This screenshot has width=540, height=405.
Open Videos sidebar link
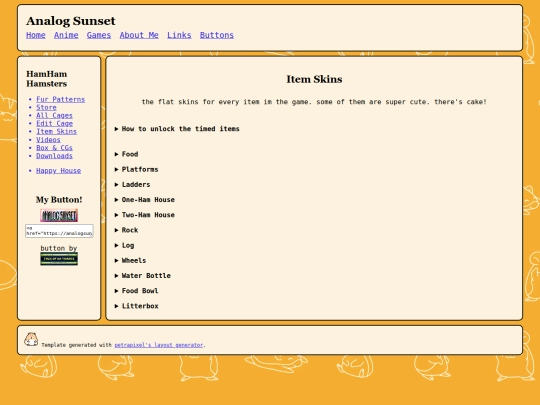48,139
